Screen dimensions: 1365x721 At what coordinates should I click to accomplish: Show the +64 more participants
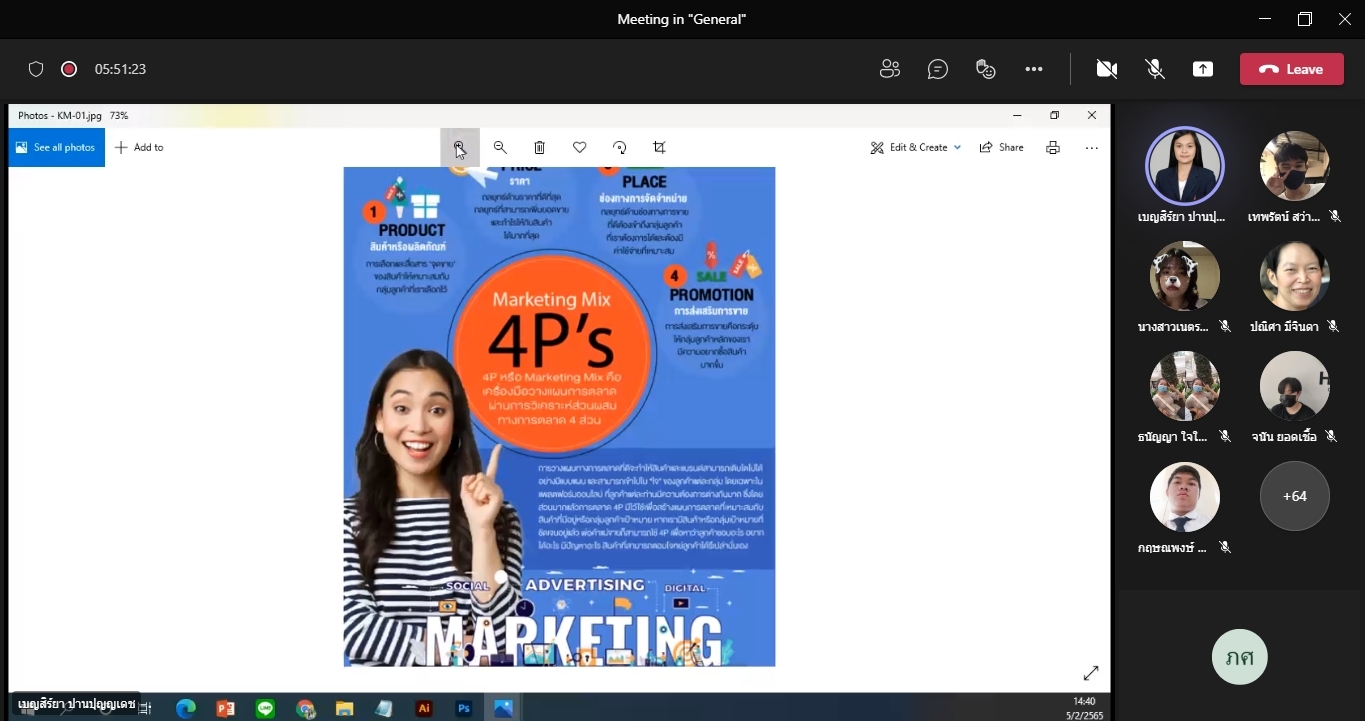1294,496
